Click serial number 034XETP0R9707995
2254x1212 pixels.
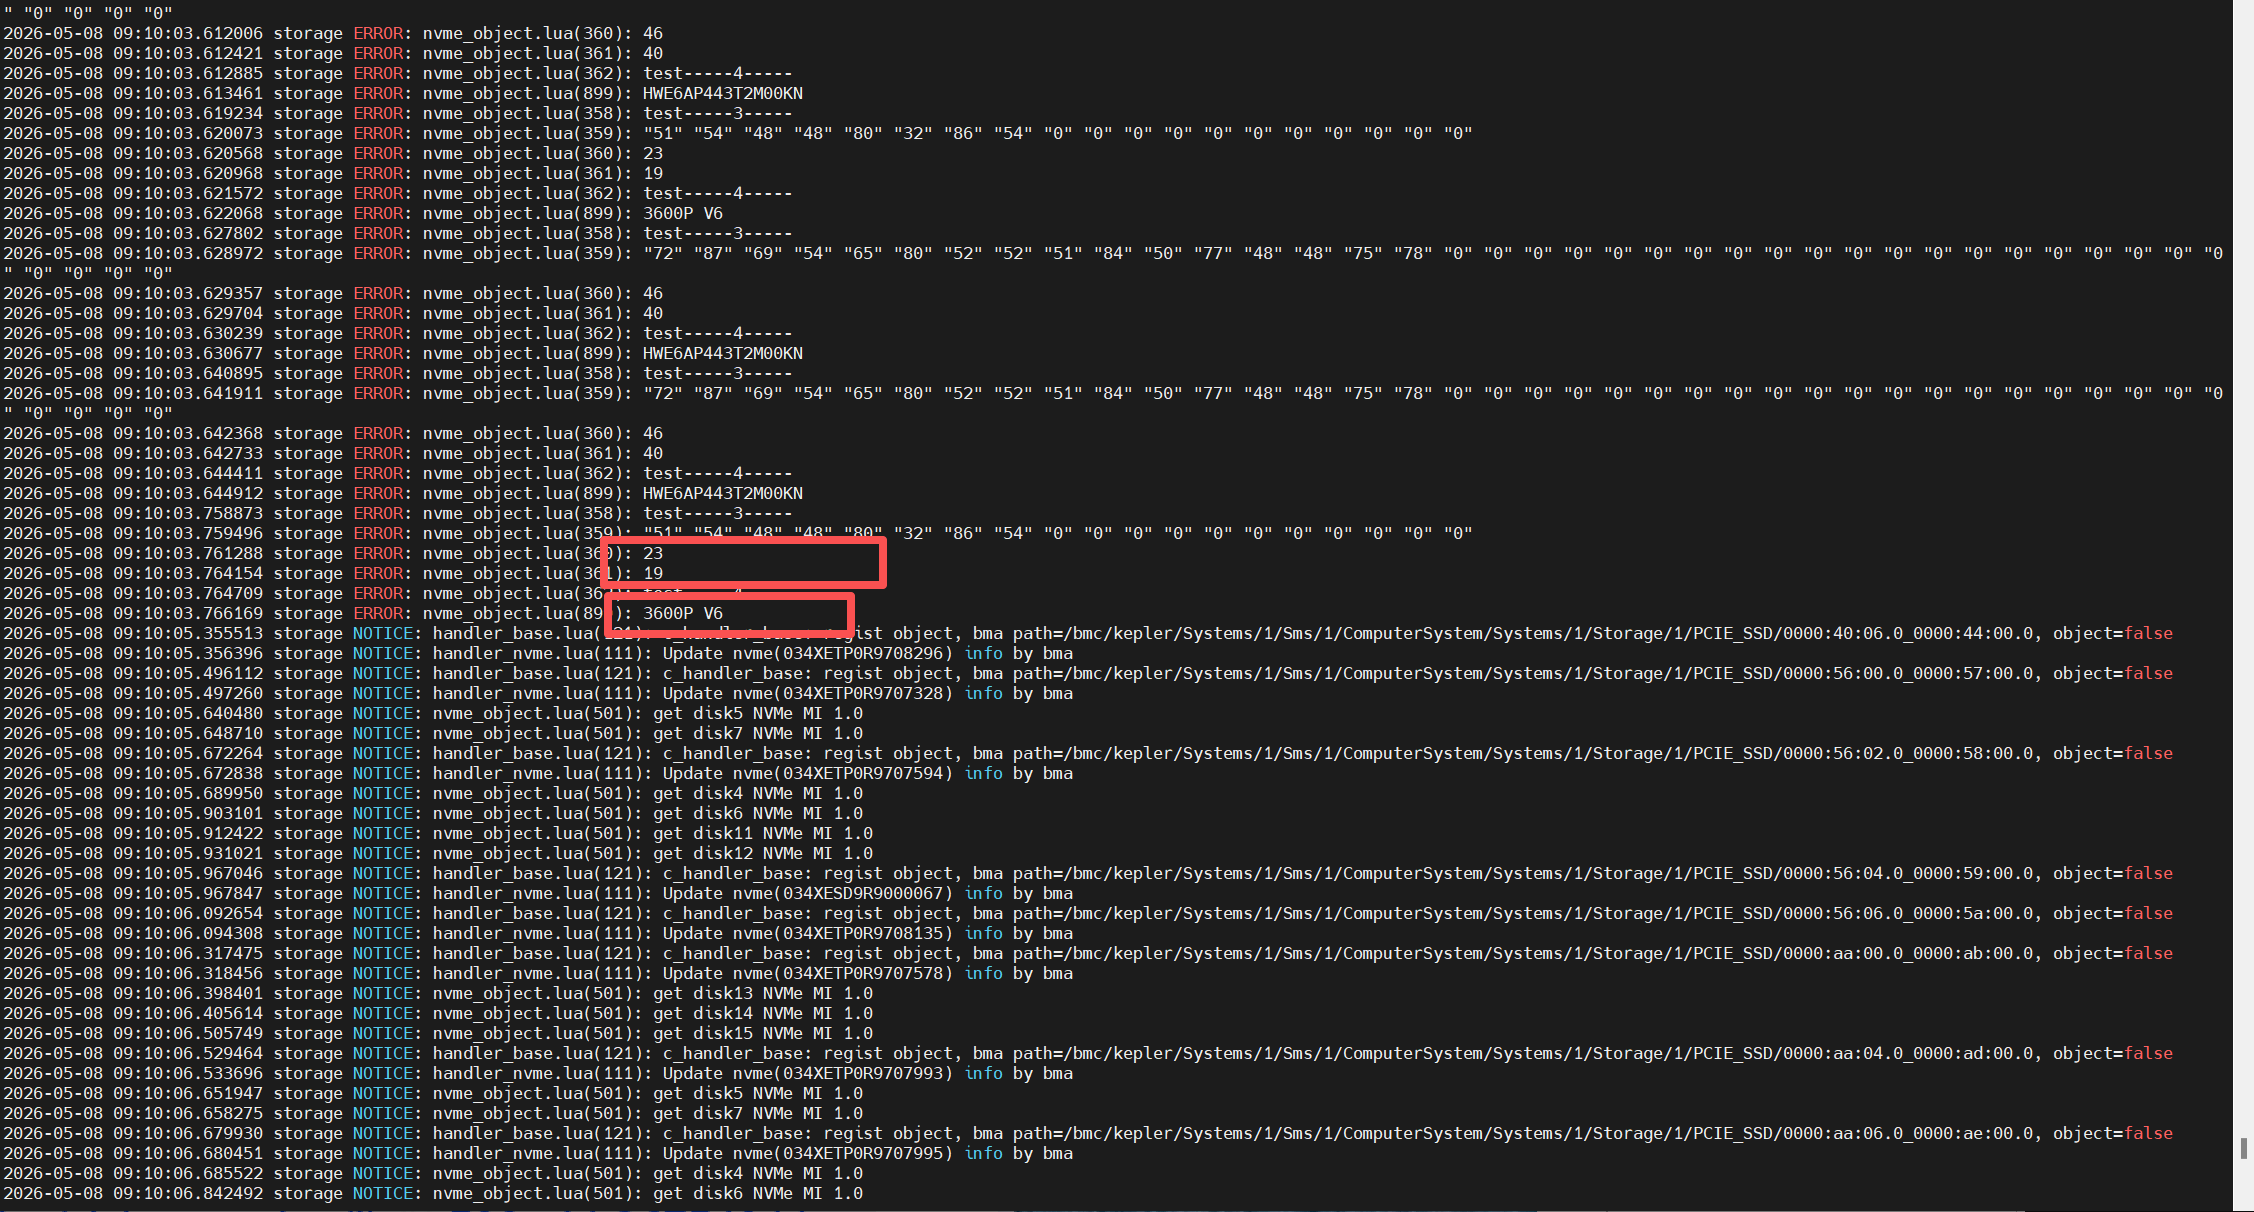[x=863, y=1153]
